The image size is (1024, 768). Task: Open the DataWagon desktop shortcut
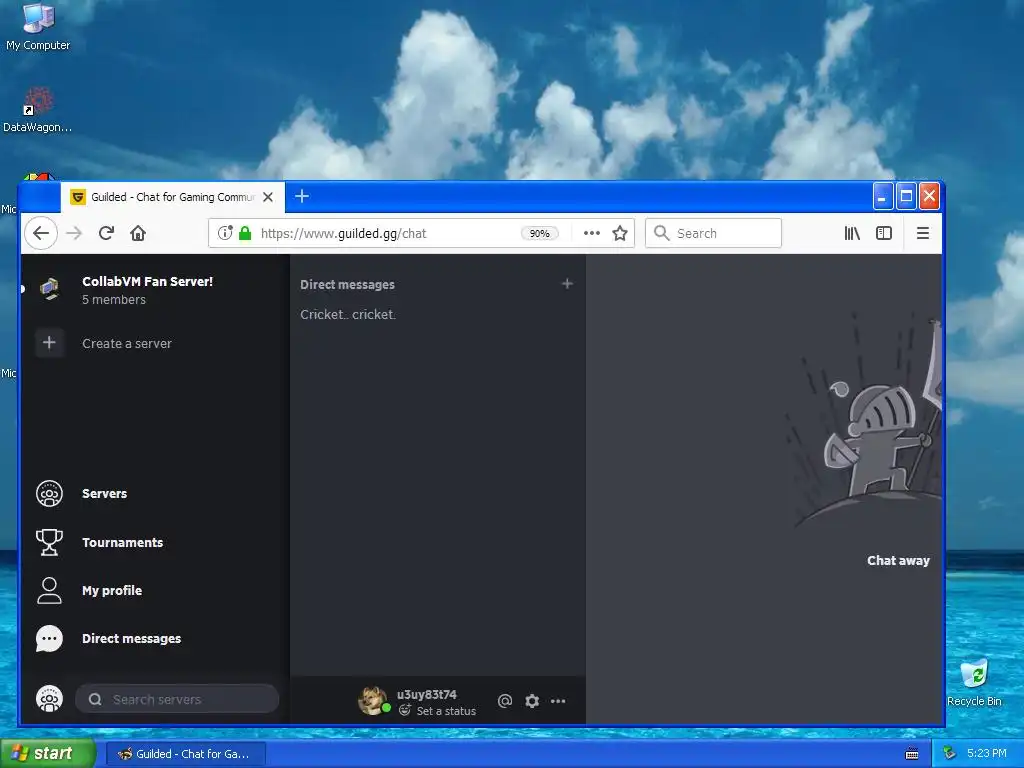(x=37, y=110)
